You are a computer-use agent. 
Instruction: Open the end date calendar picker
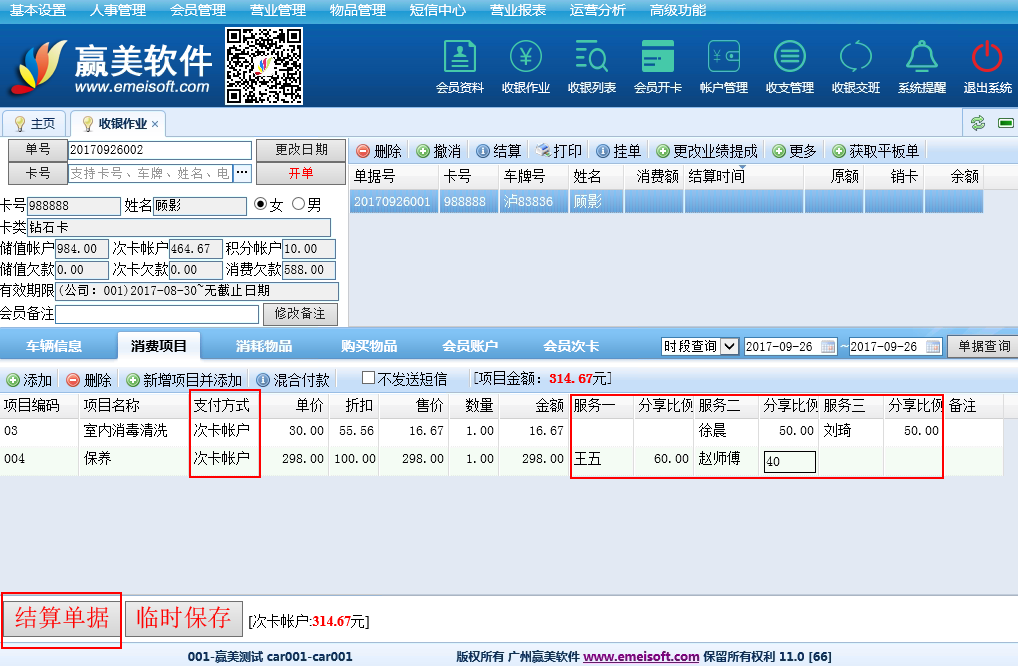pos(933,347)
